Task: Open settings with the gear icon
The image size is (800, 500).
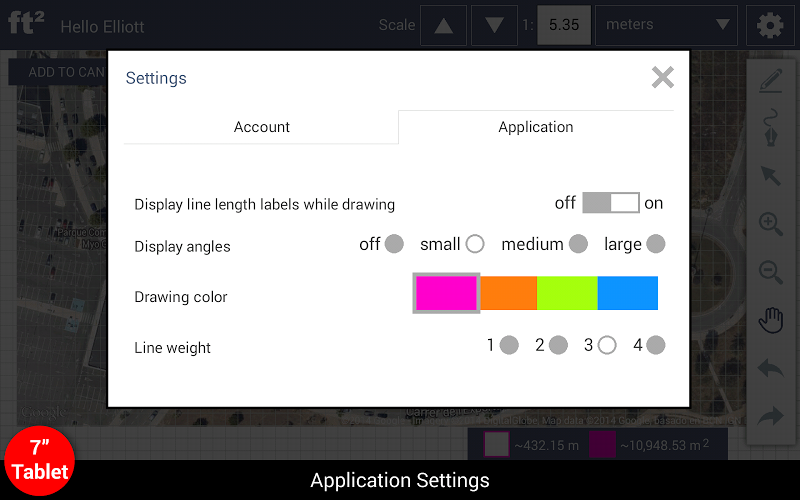Action: click(770, 25)
